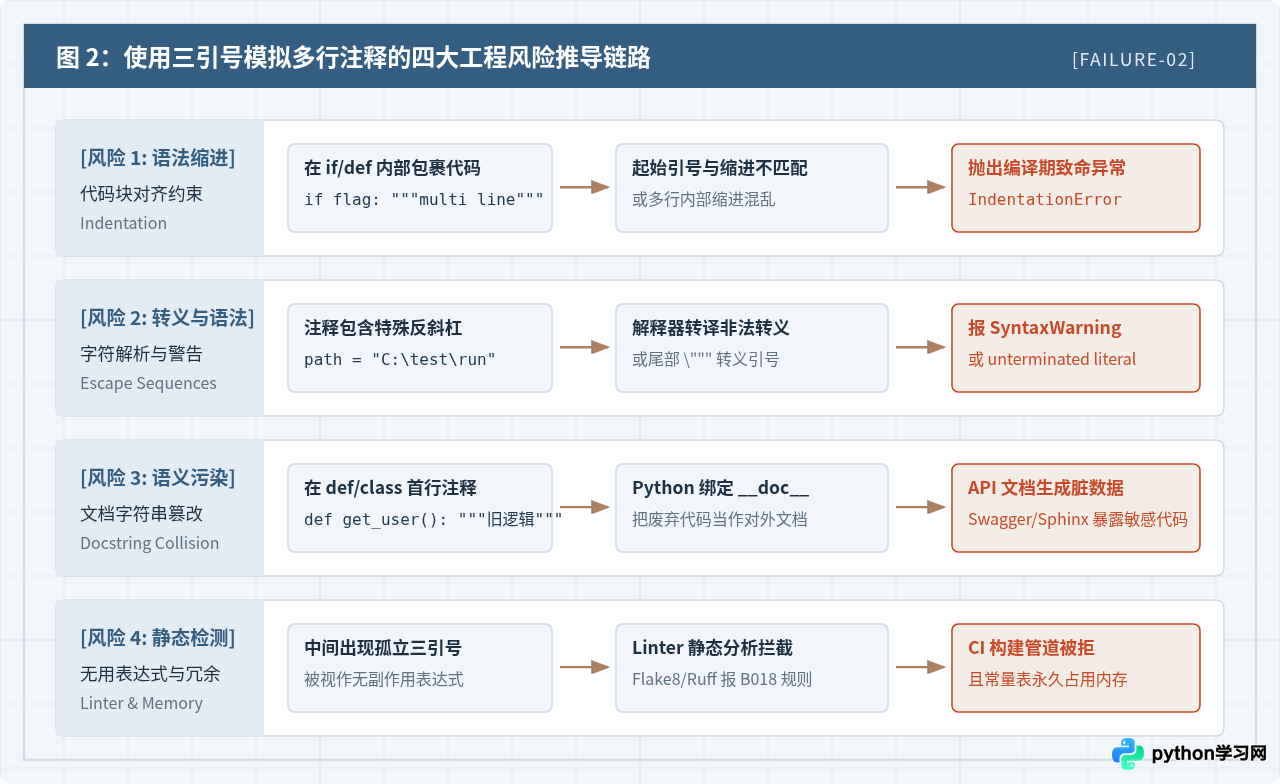Image resolution: width=1280 pixels, height=784 pixels.
Task: Click the "报 SyntaxWarning" result title
Action: [1045, 328]
